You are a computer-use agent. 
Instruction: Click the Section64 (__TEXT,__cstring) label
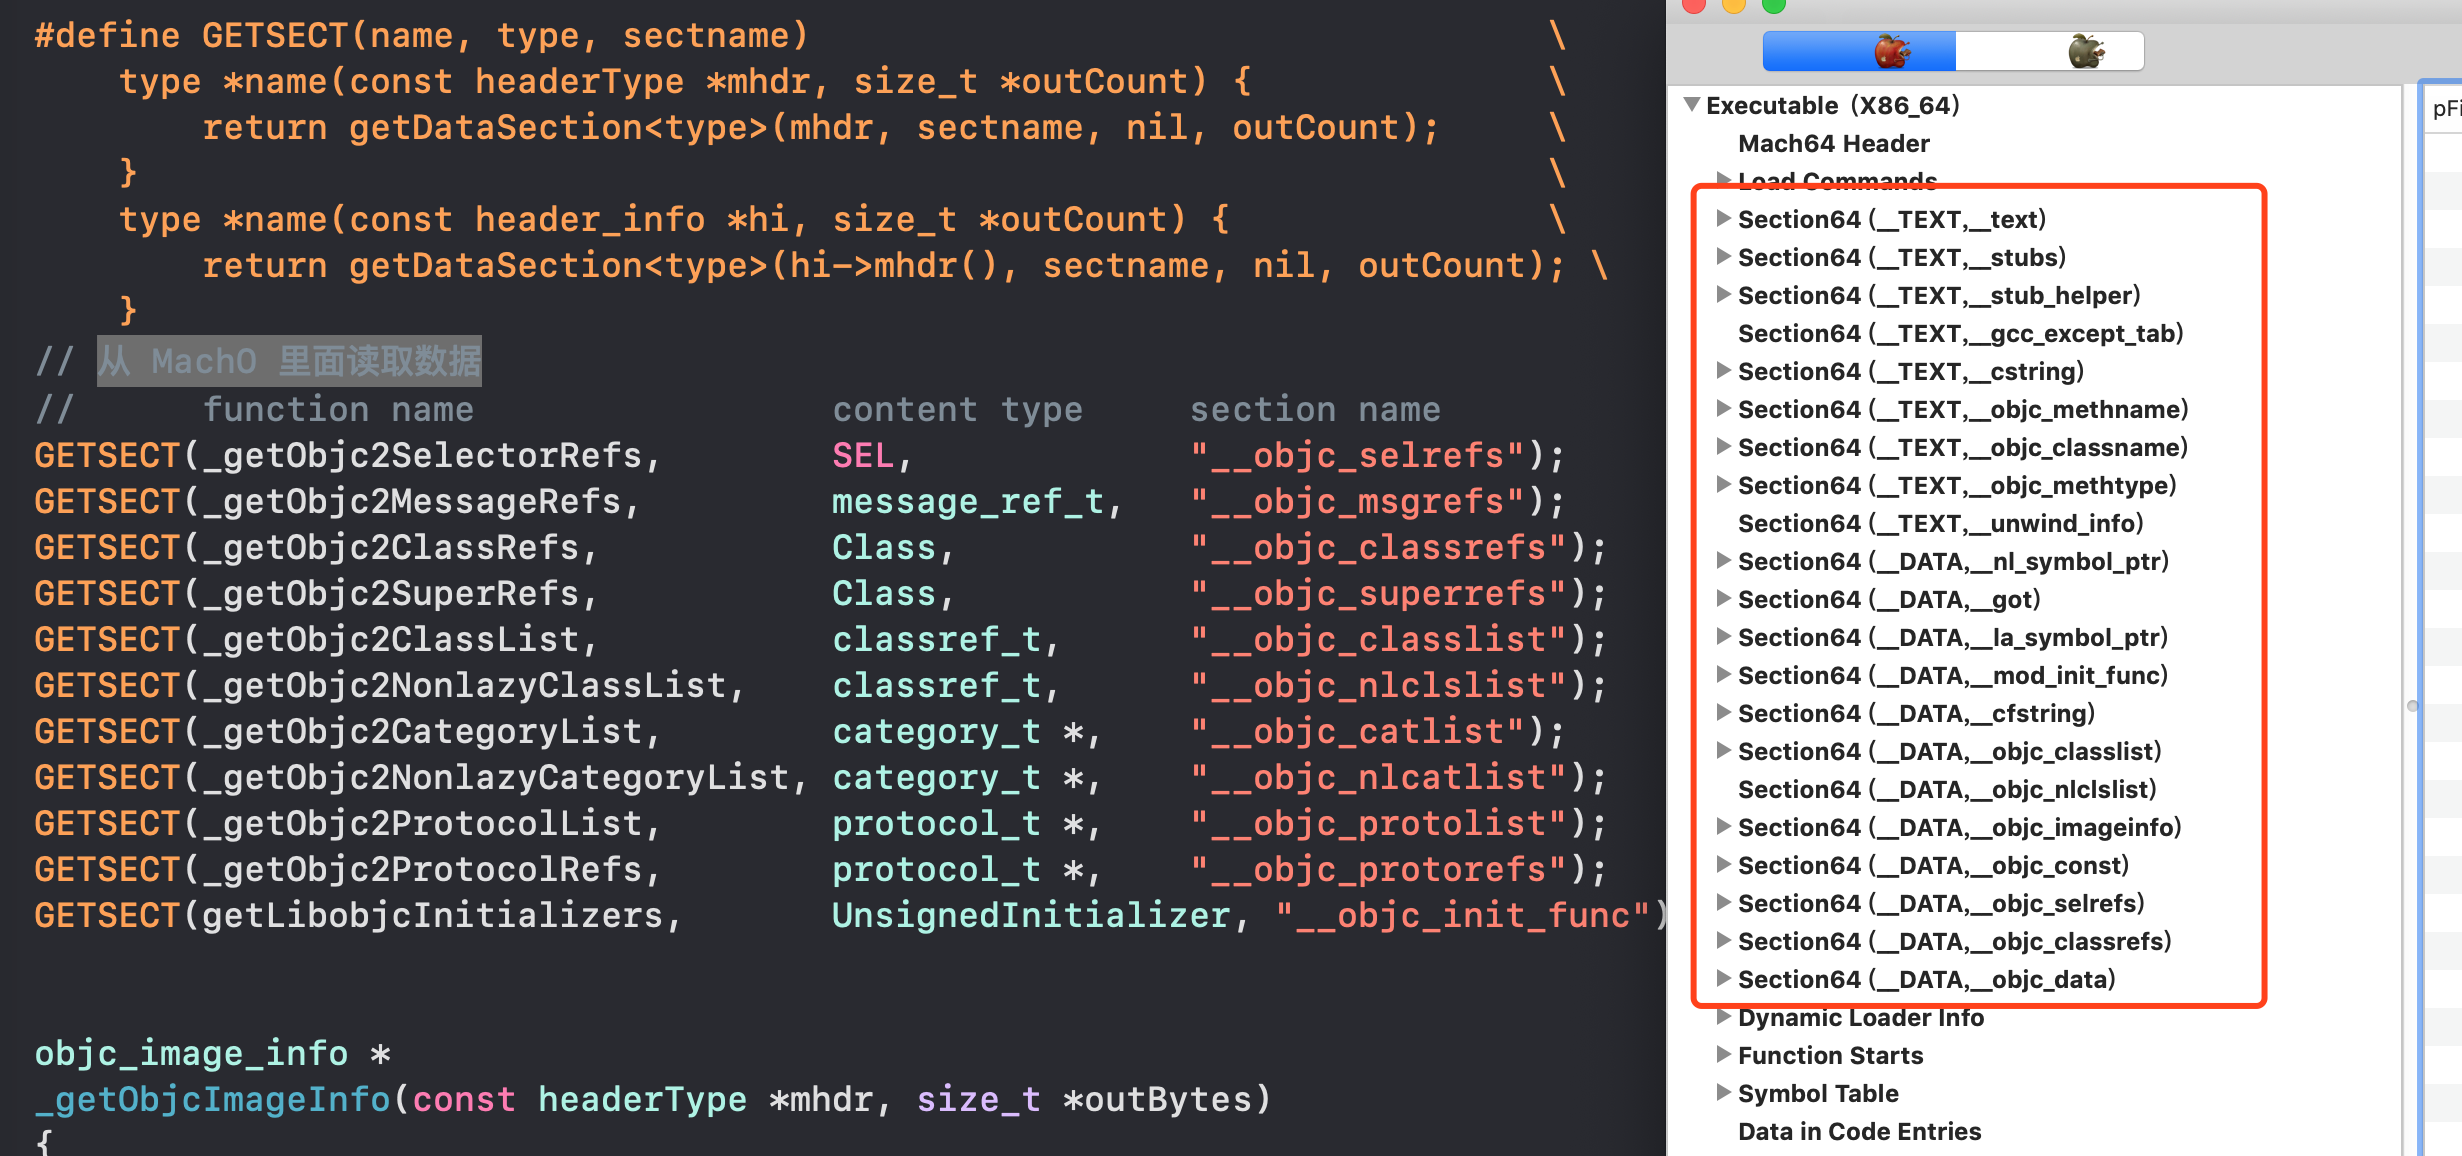pyautogui.click(x=1910, y=372)
